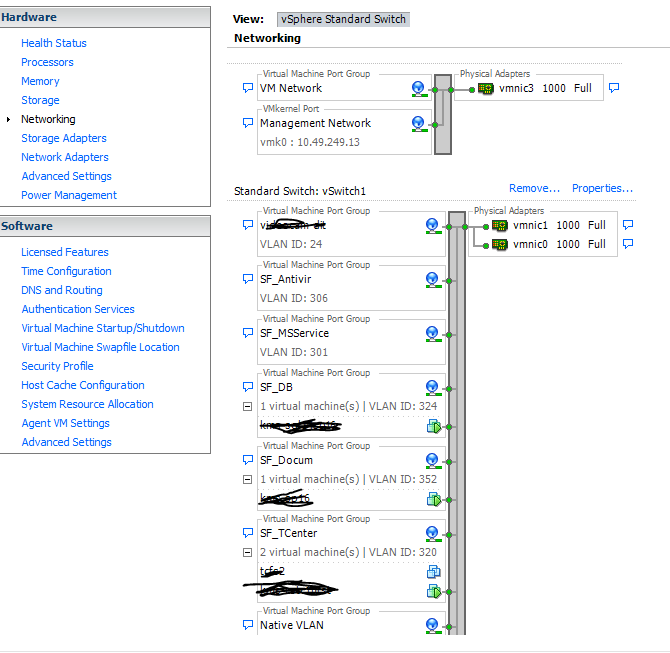Click speech bubble icon for vmnic3
Image resolution: width=670 pixels, height=653 pixels.
click(x=614, y=88)
